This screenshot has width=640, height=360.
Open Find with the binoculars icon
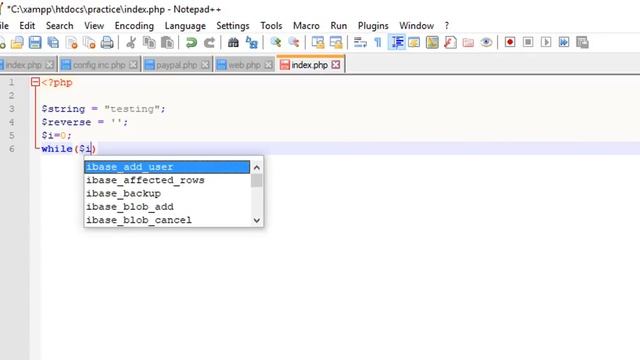tap(233, 42)
